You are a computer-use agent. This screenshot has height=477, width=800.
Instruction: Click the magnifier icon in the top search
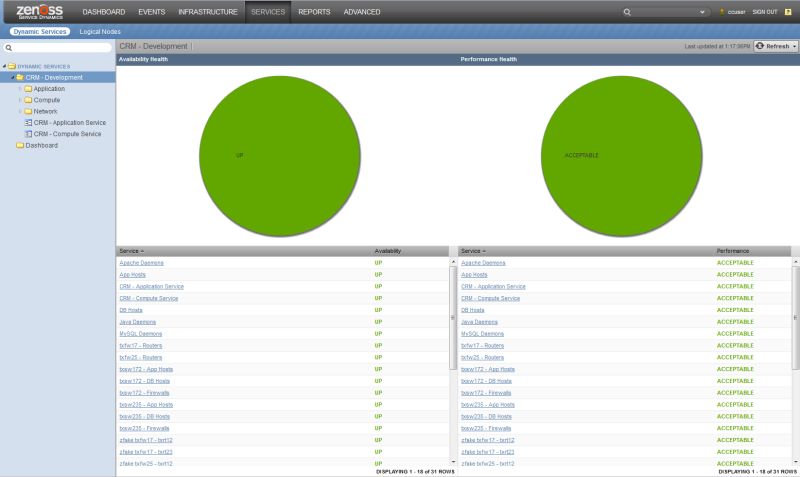pos(627,12)
